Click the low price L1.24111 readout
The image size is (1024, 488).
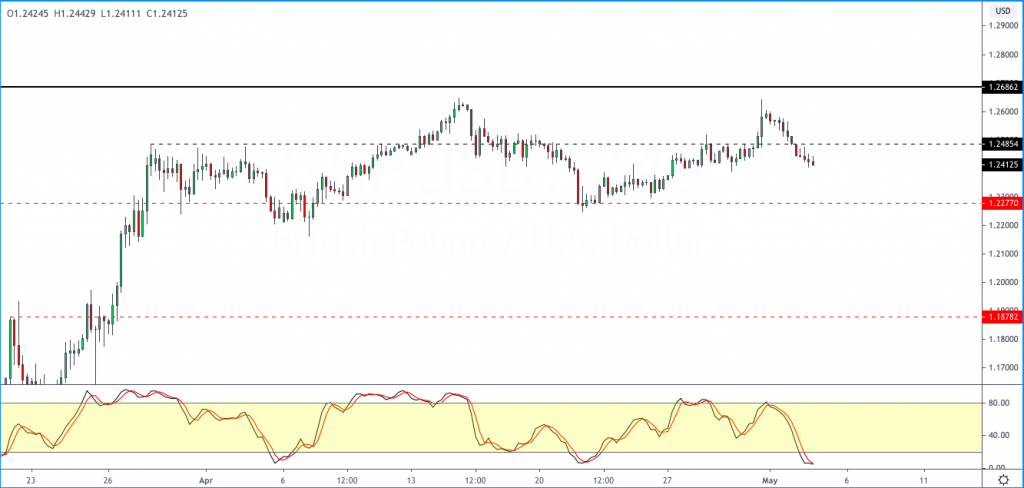[x=120, y=13]
